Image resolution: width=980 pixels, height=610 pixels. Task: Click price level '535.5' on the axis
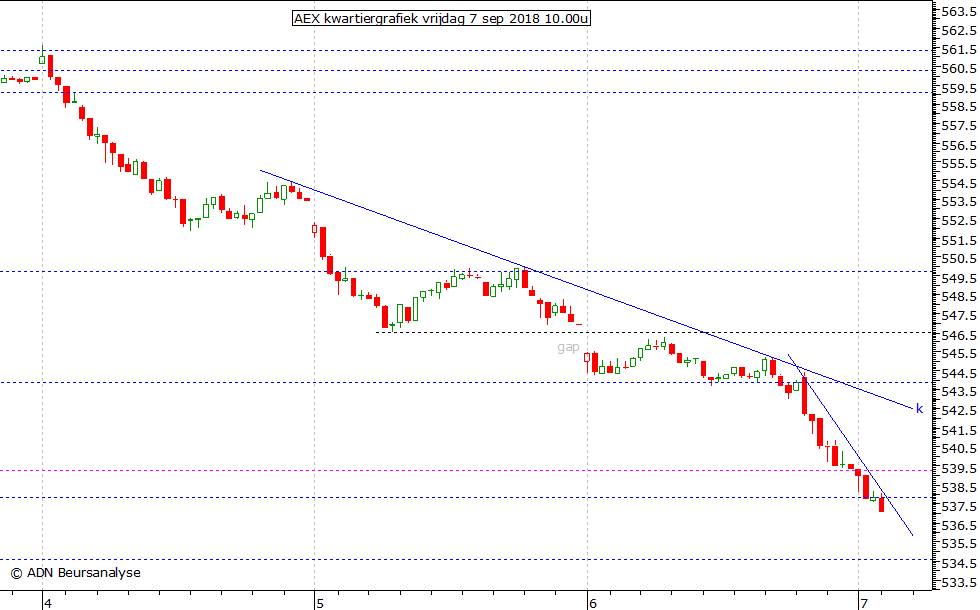pyautogui.click(x=959, y=544)
